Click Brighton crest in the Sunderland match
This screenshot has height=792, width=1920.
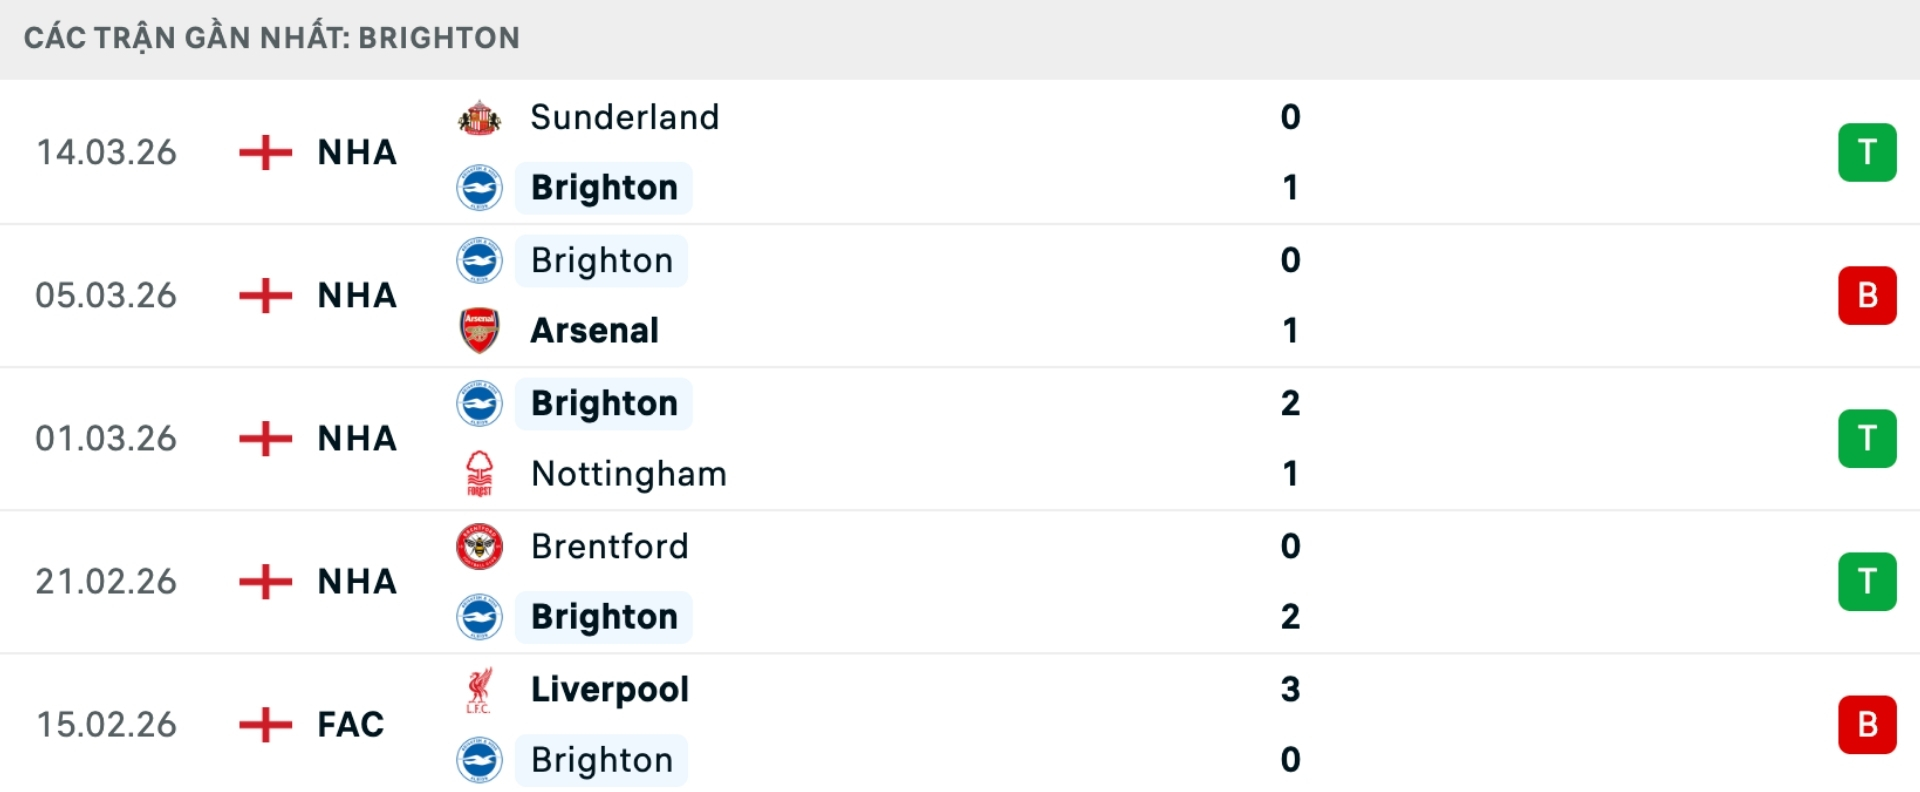click(x=479, y=187)
